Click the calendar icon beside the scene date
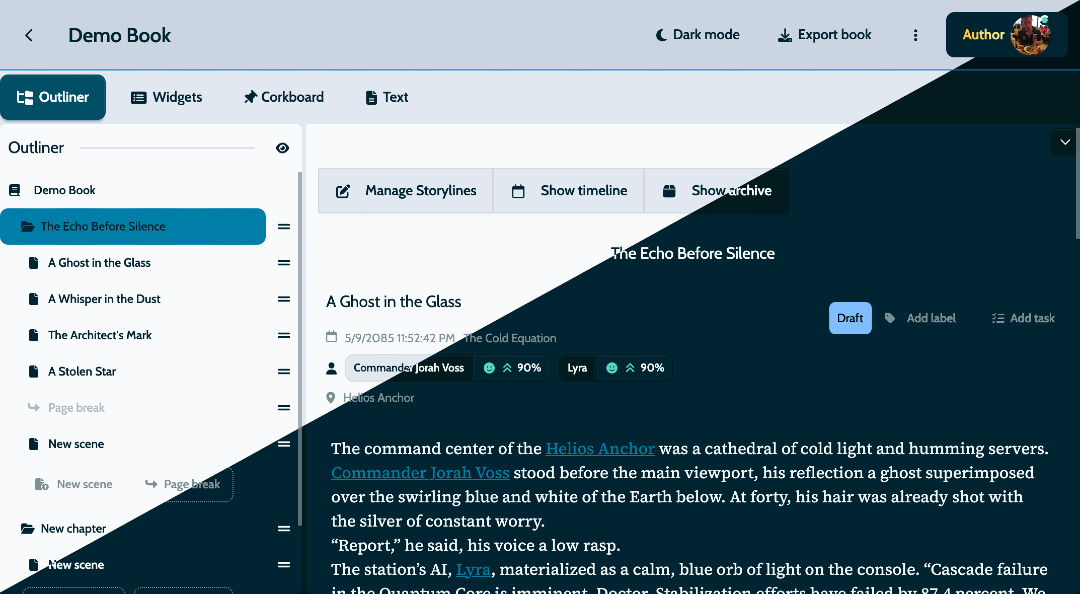 333,337
